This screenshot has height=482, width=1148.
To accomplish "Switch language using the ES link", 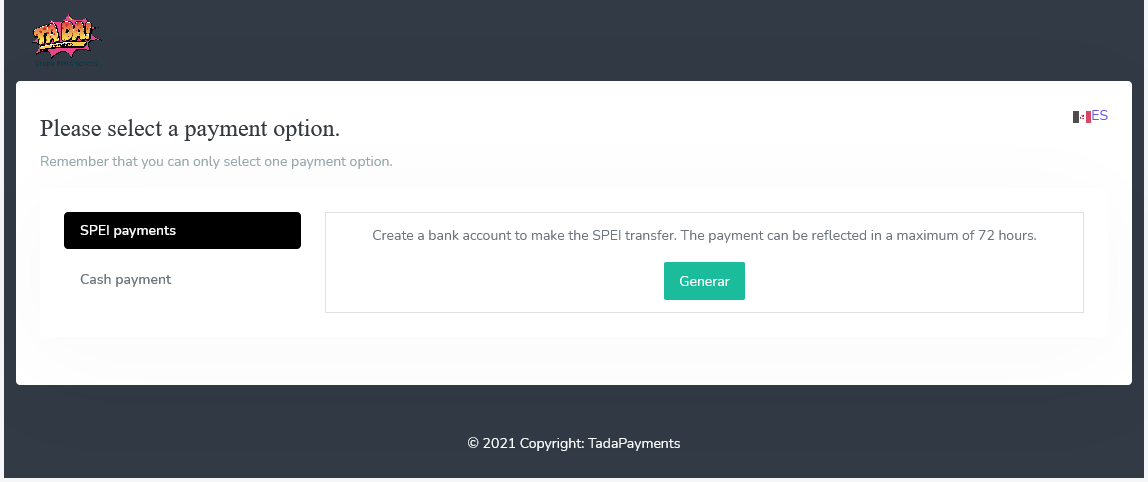I will (x=1100, y=116).
